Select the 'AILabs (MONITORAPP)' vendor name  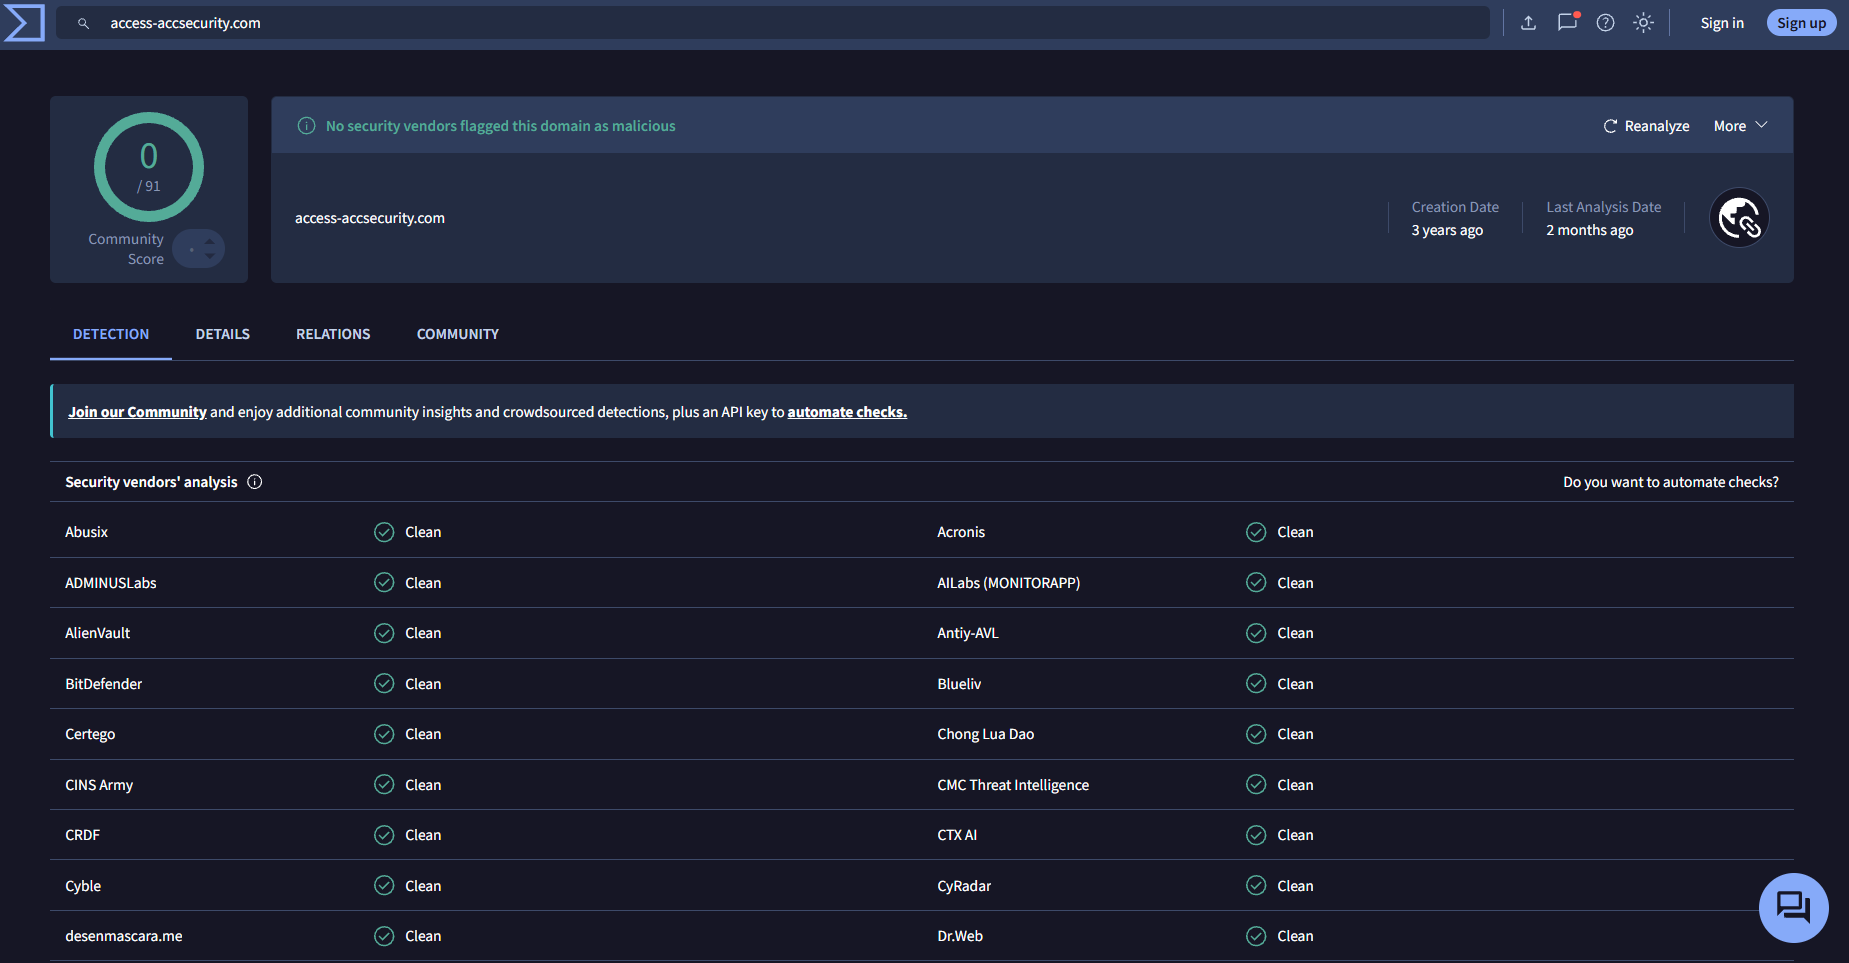click(1008, 583)
